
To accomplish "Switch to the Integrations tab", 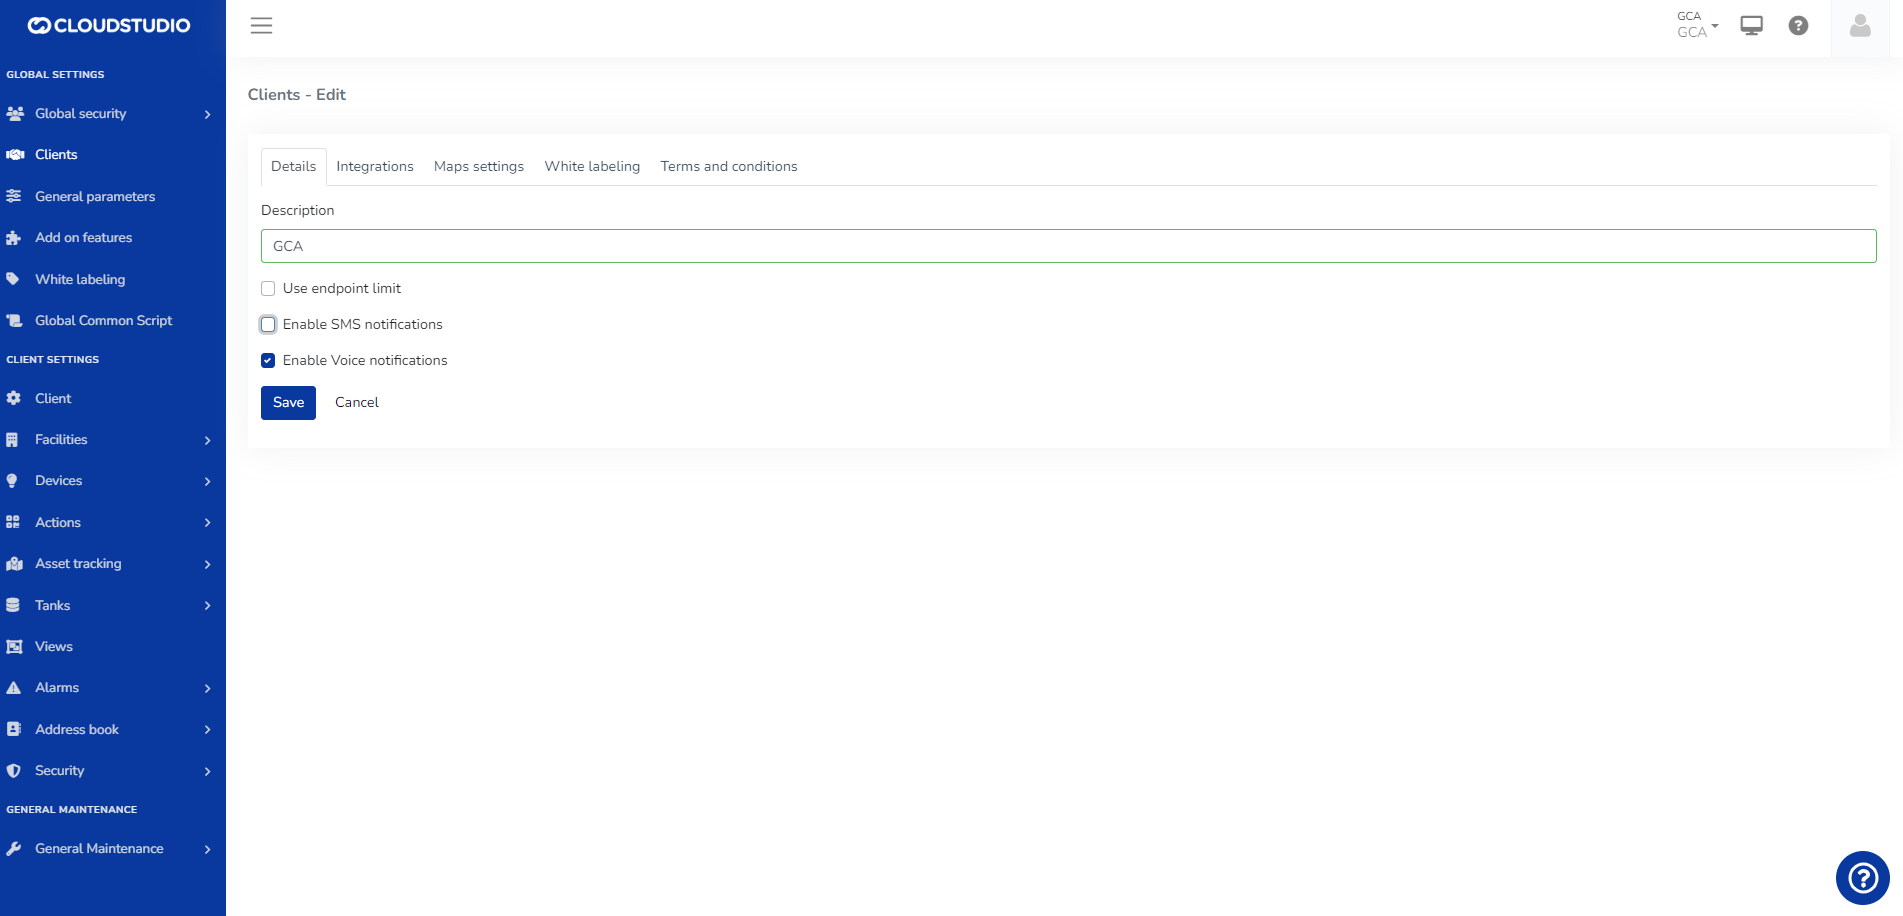I will click(x=374, y=167).
